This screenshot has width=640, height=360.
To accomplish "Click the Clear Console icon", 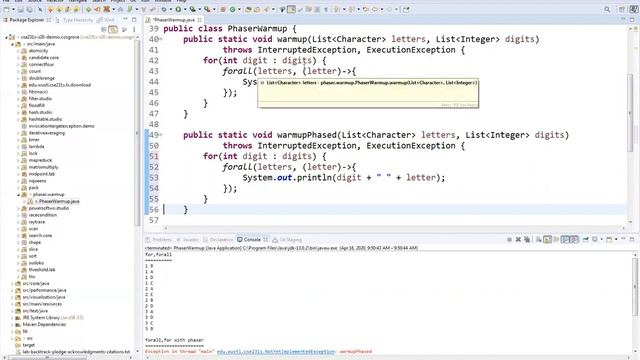I will point(538,239).
